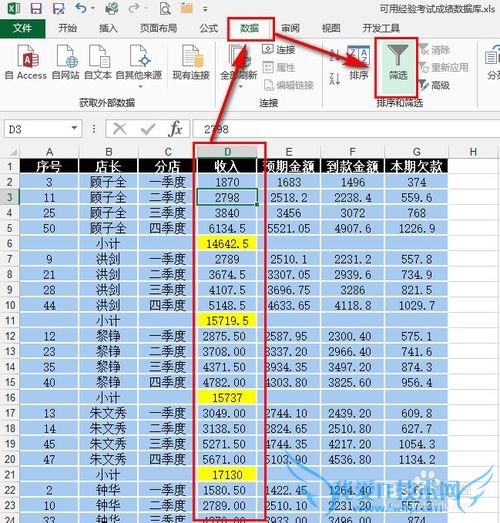
Task: Sort descending with the Z-A icon
Action: point(335,79)
